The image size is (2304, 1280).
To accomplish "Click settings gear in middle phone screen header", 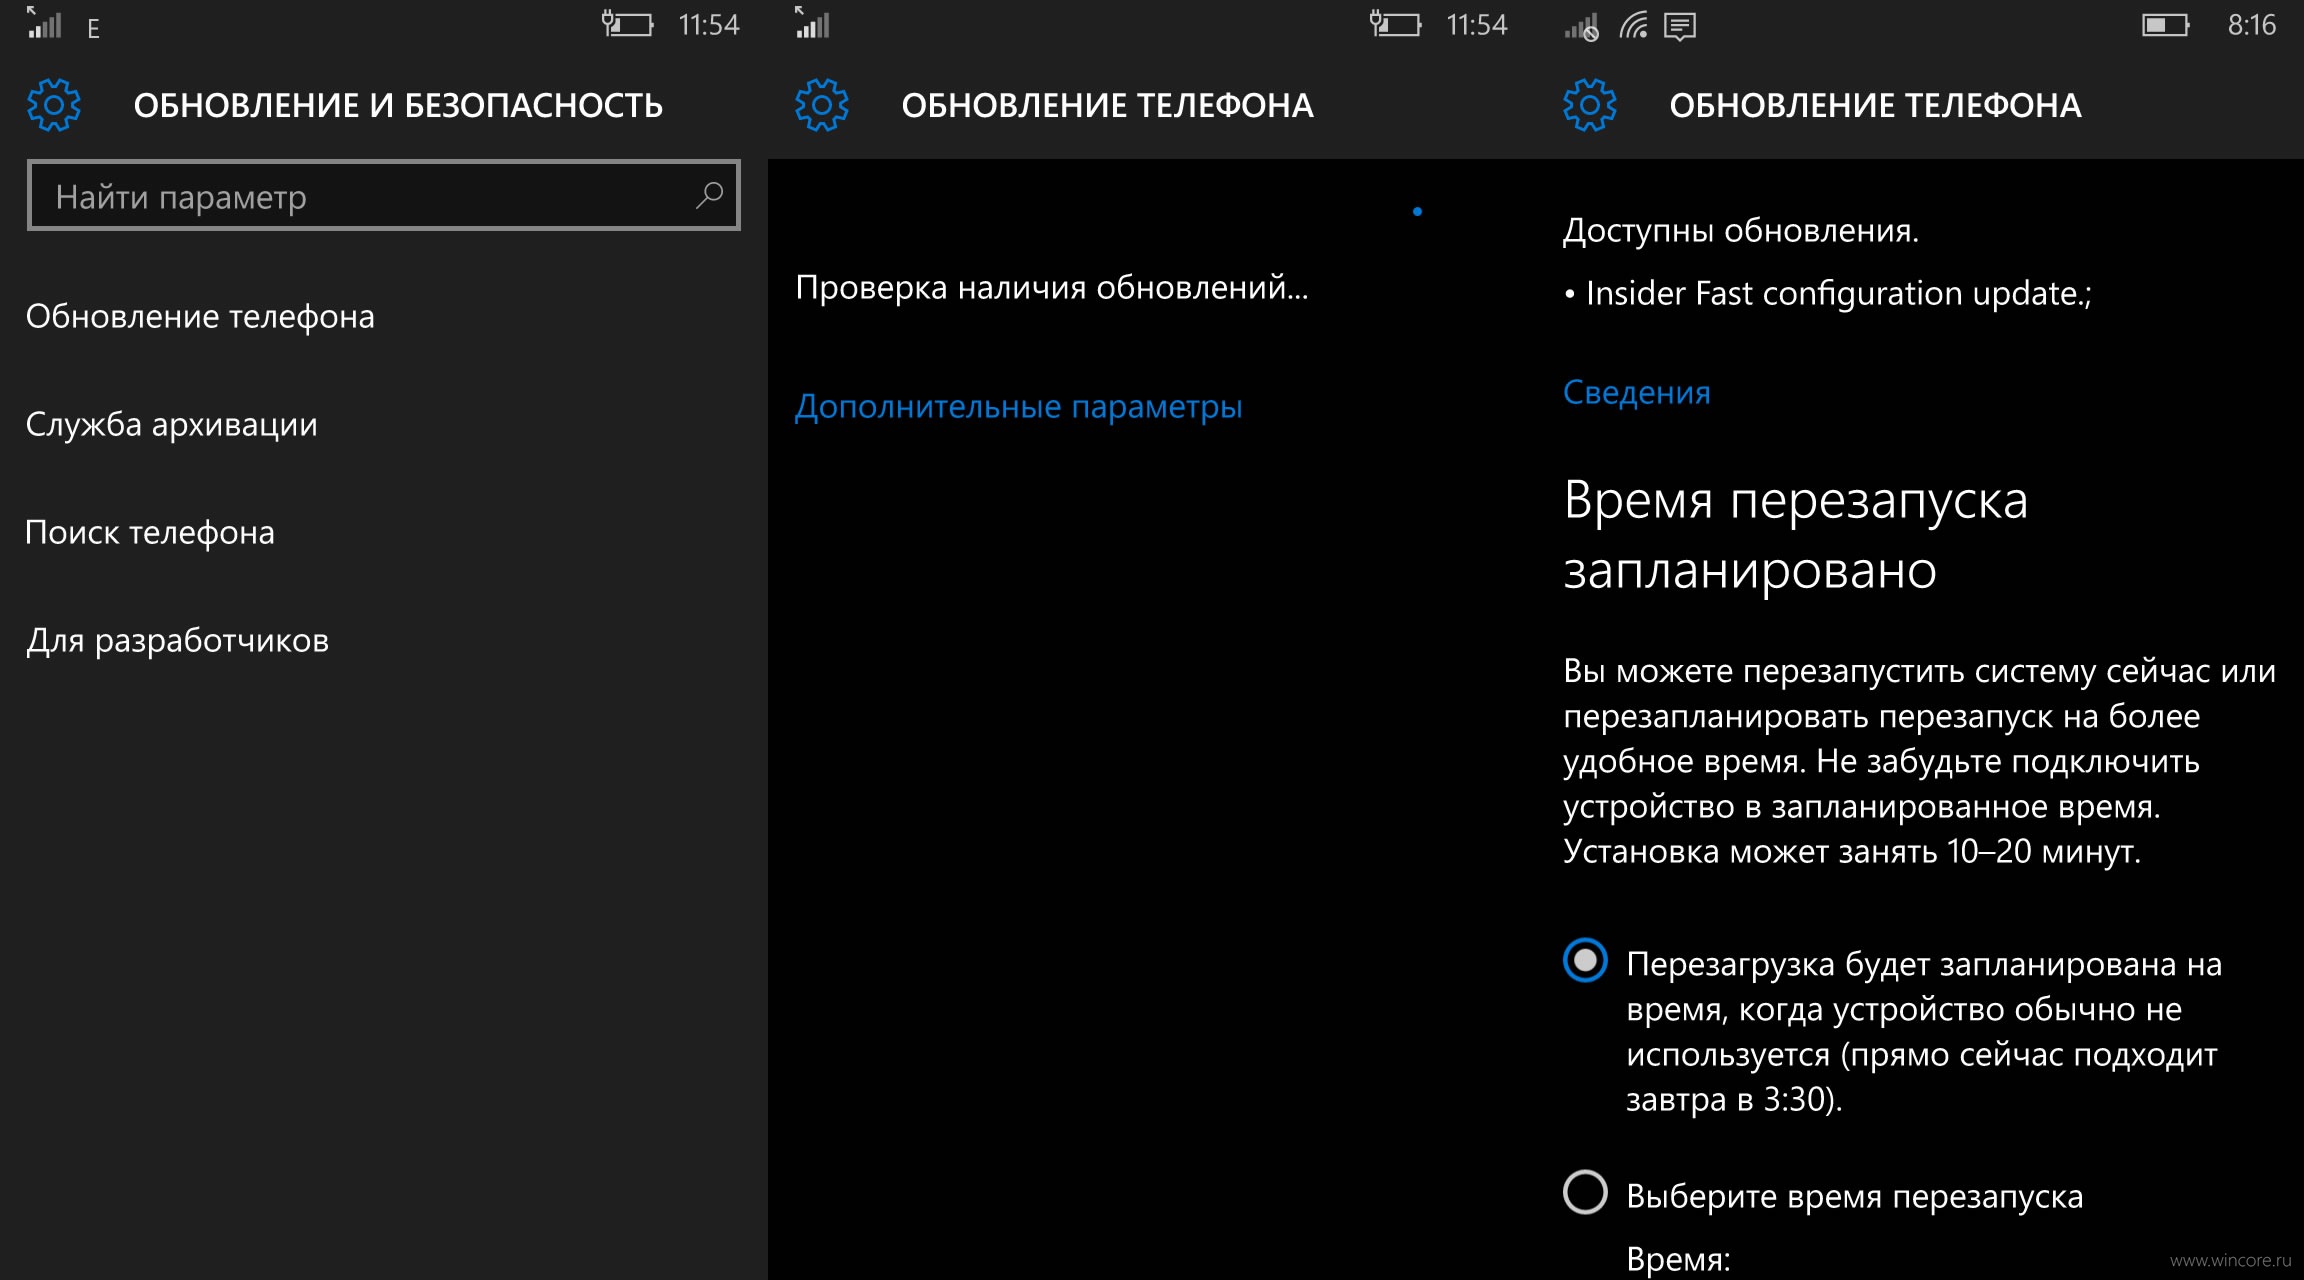I will click(x=822, y=105).
